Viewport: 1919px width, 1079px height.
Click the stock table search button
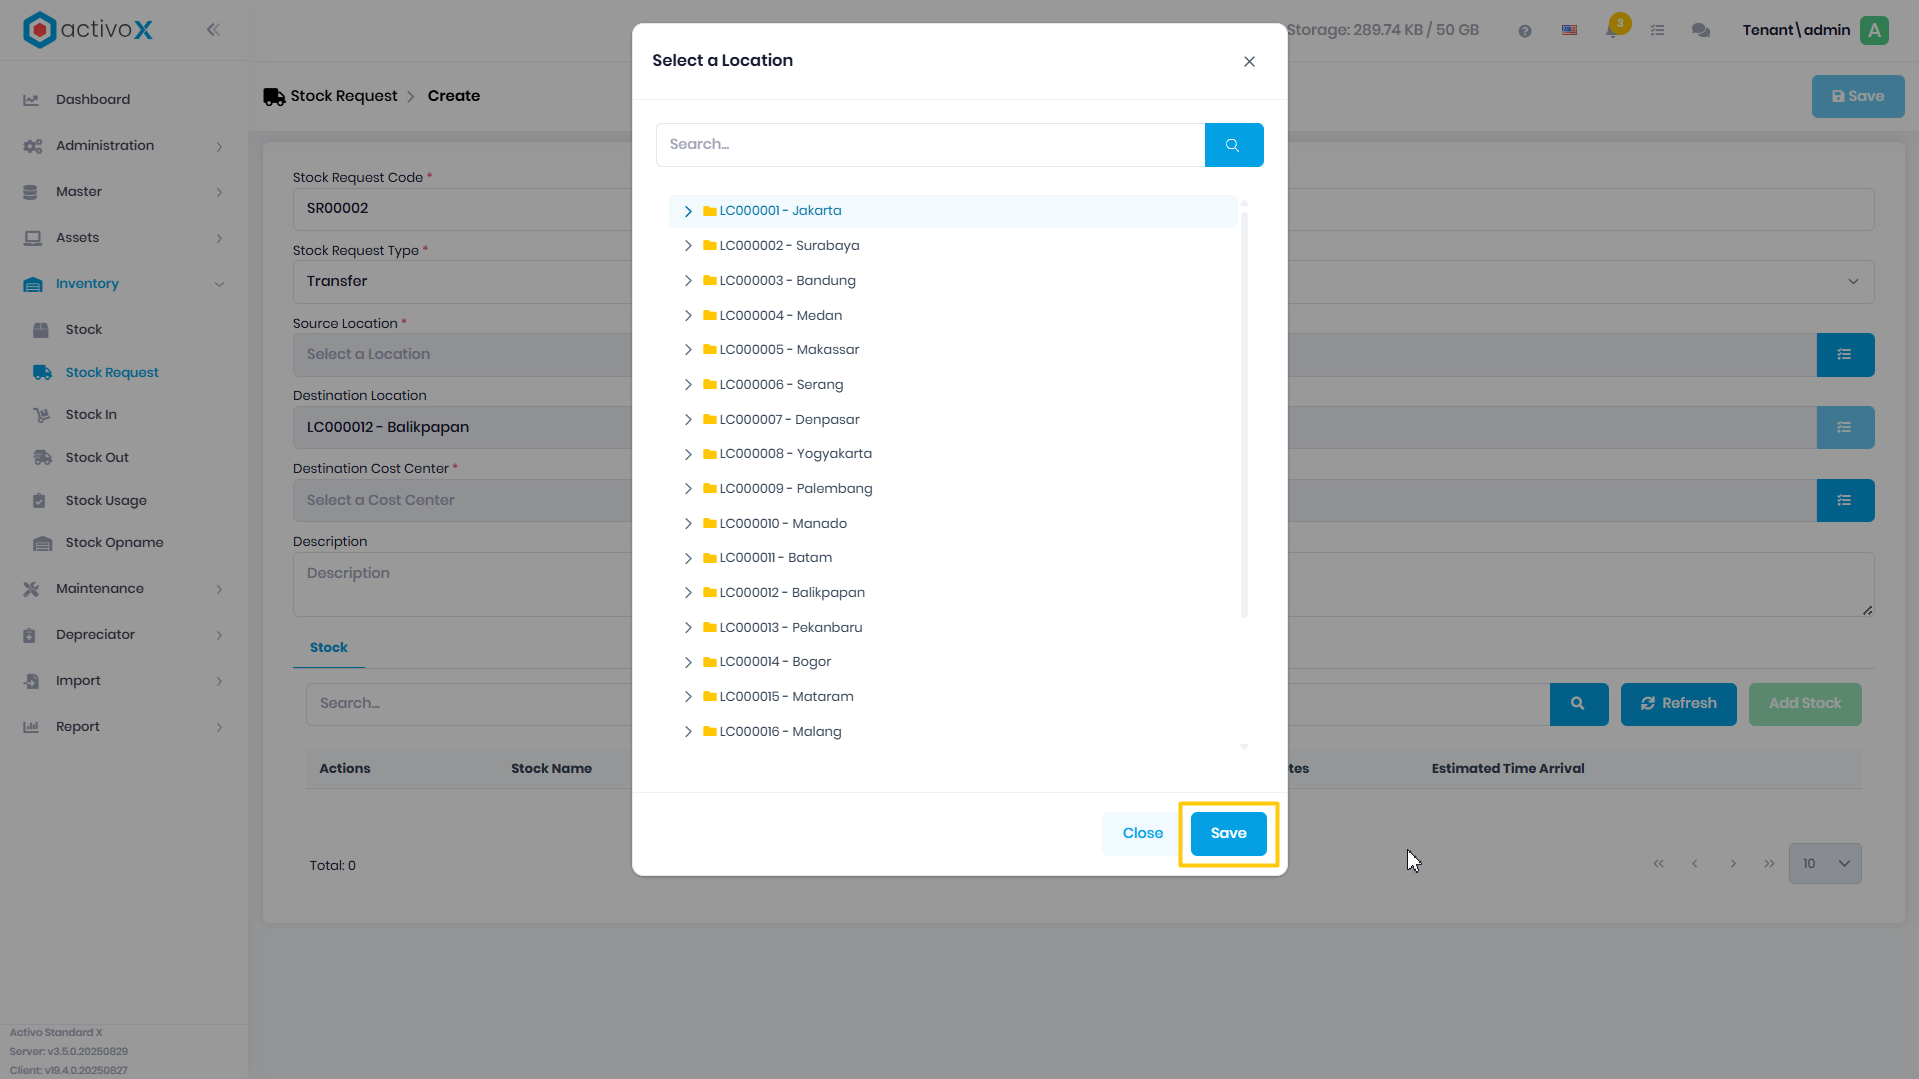point(1578,705)
